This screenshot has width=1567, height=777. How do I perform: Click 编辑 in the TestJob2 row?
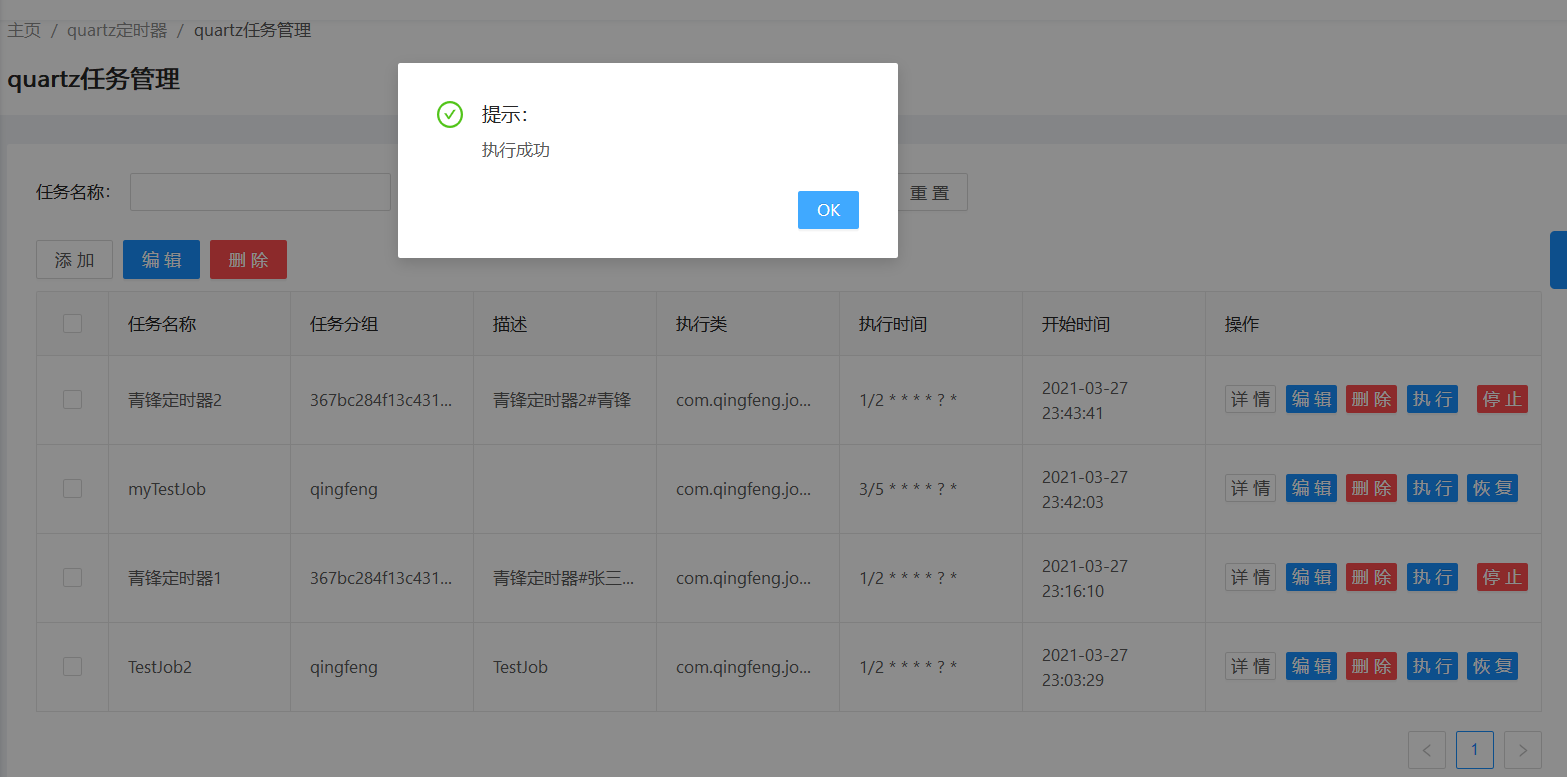click(1311, 666)
